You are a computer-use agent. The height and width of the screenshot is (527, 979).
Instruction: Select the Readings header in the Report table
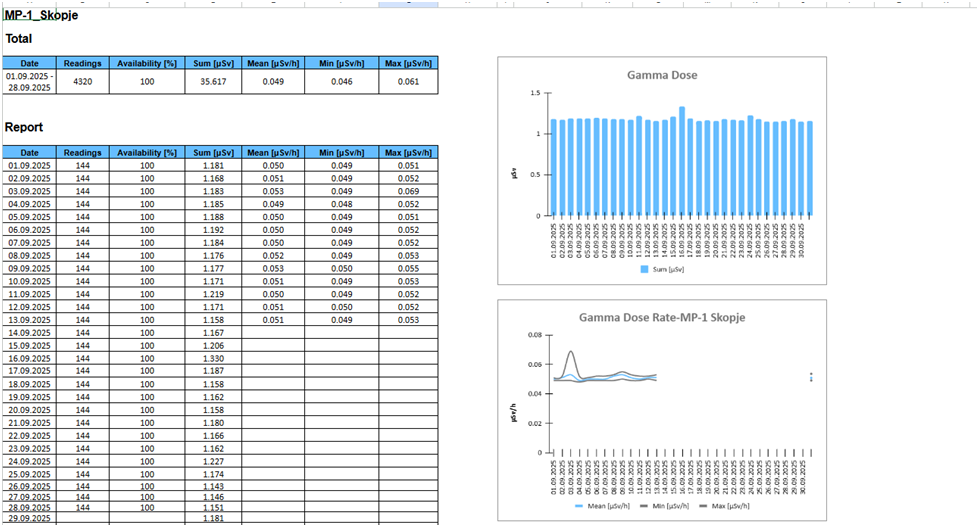click(82, 152)
